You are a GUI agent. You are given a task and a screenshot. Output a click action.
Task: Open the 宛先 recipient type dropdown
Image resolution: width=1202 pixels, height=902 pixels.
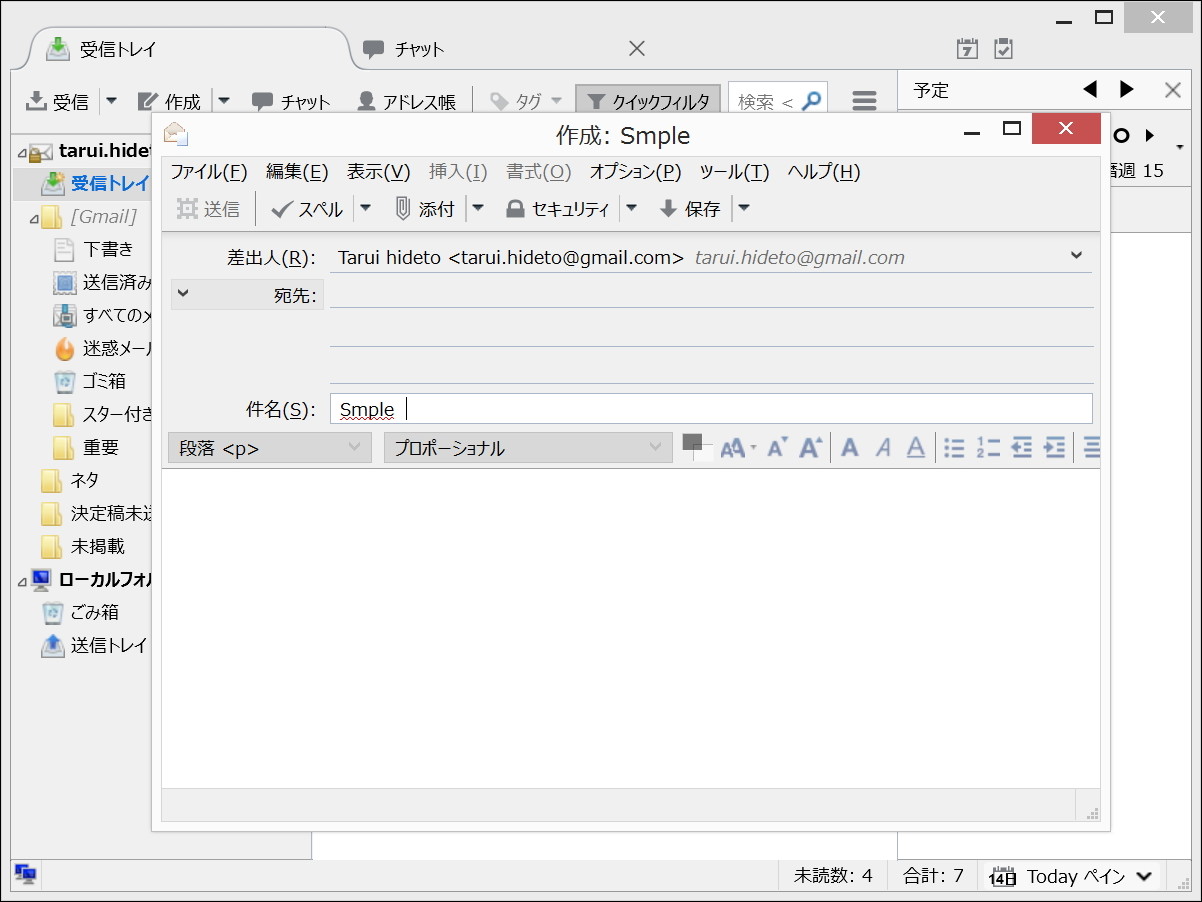(x=247, y=295)
